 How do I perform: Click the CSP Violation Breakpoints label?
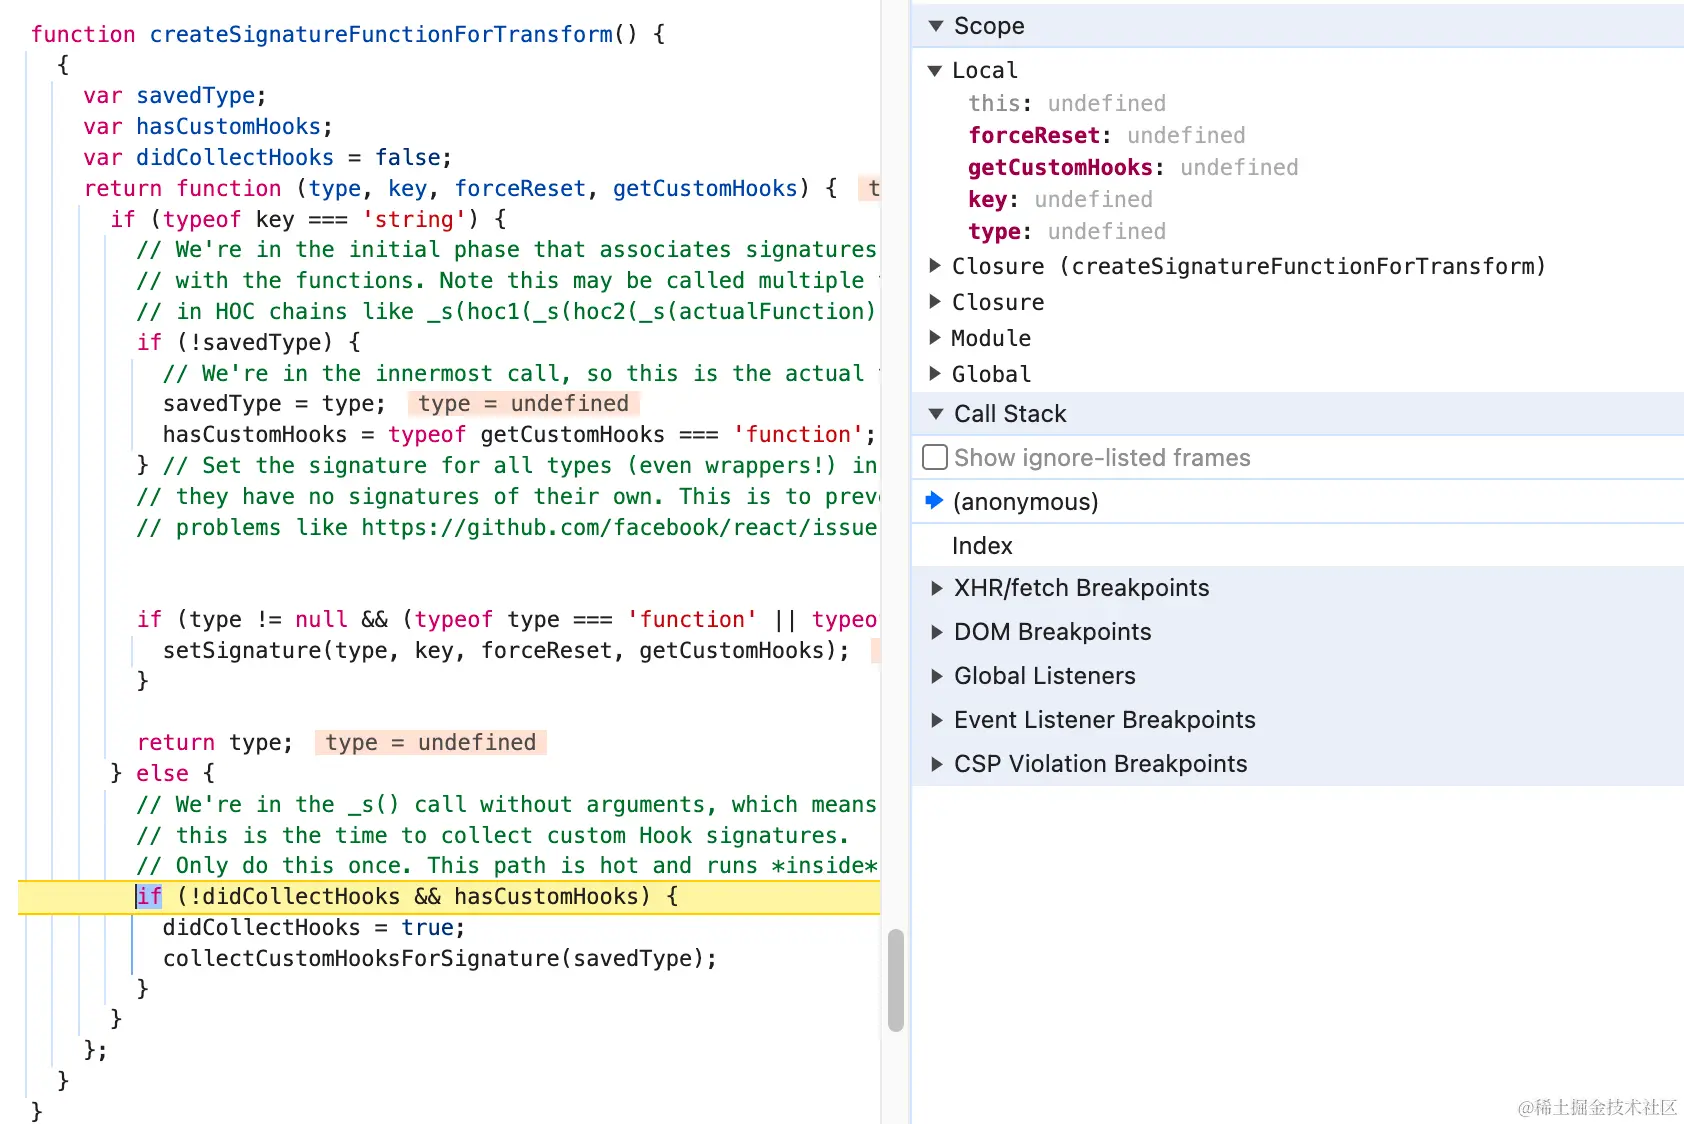coord(1100,764)
